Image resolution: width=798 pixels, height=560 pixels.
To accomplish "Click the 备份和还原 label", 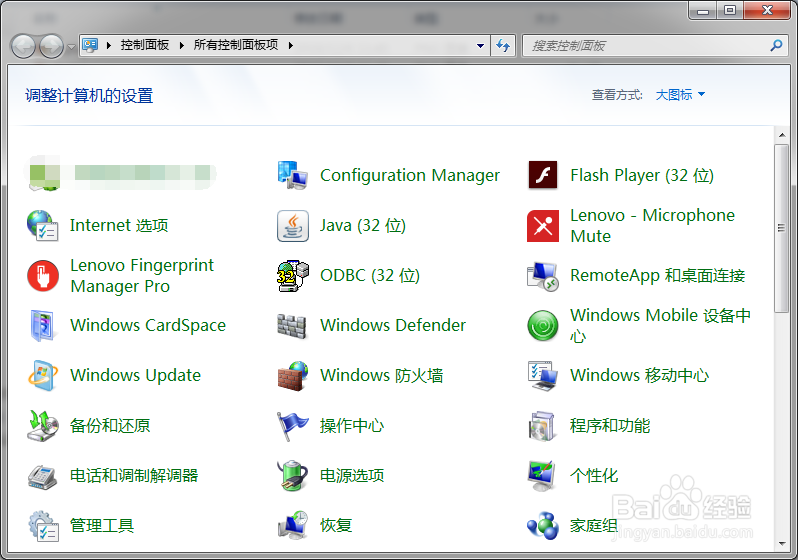I will coord(110,426).
